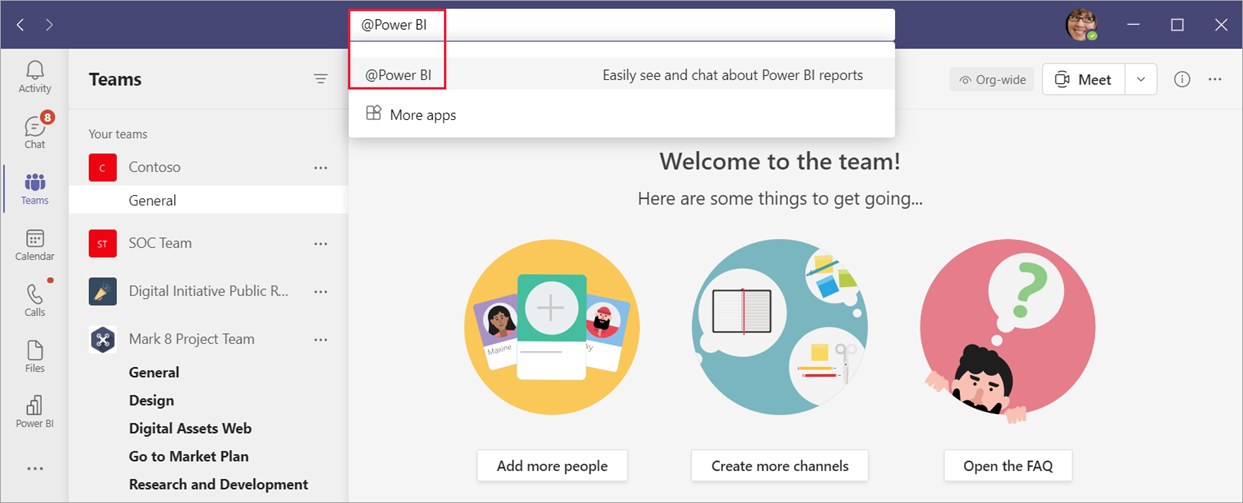Open Contoso team more options
The width and height of the screenshot is (1243, 503).
click(x=321, y=167)
